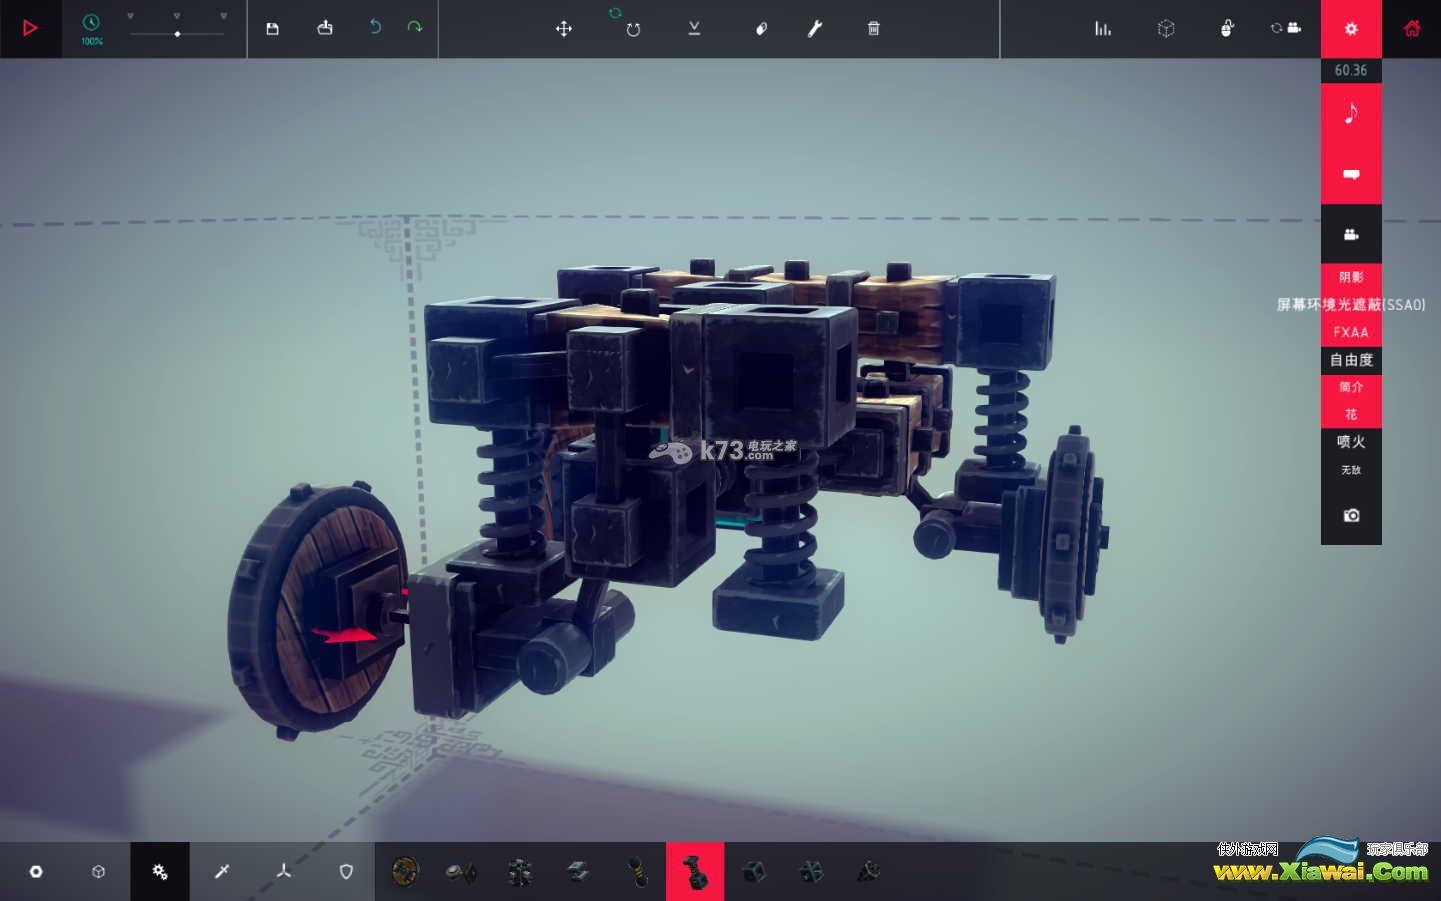
Task: Take a screenshot with the camera icon
Action: tap(1351, 515)
